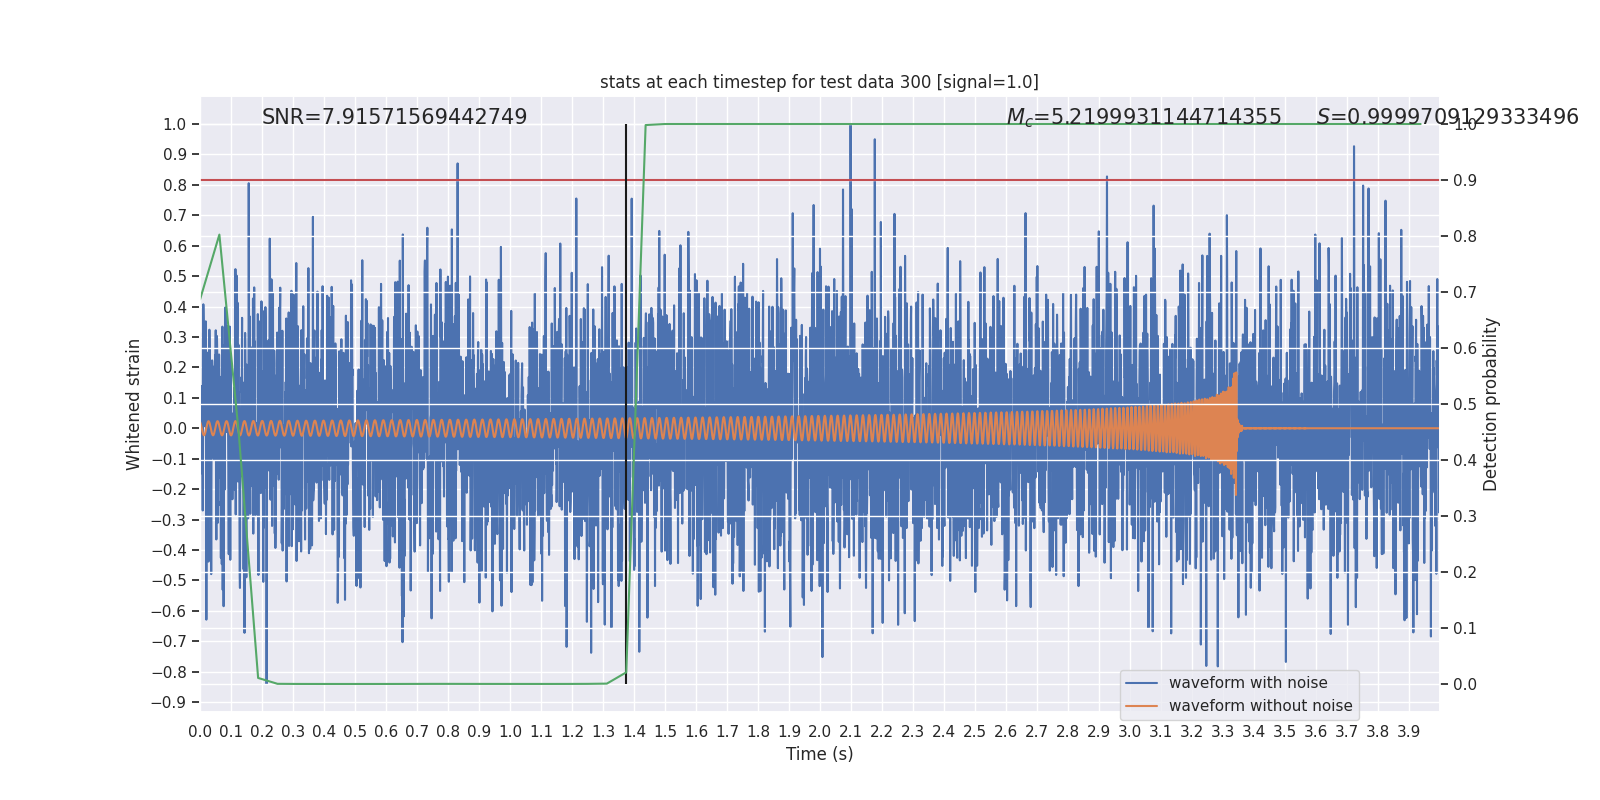Click the red horizontal threshold line
The image size is (1600, 800).
pyautogui.click(x=819, y=180)
